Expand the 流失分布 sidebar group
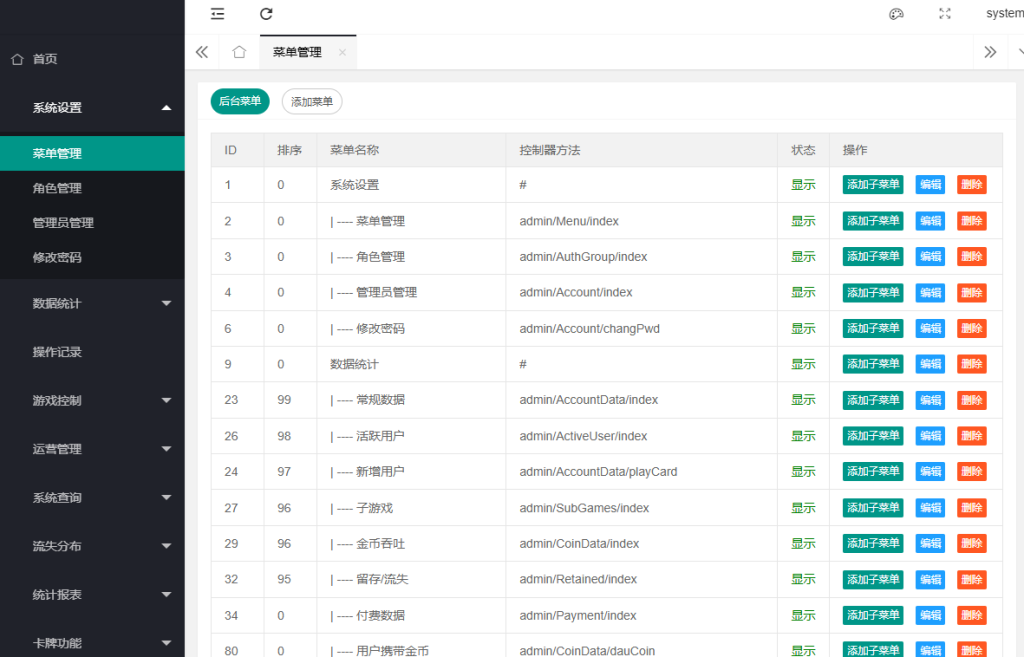Viewport: 1024px width, 657px height. tap(92, 546)
